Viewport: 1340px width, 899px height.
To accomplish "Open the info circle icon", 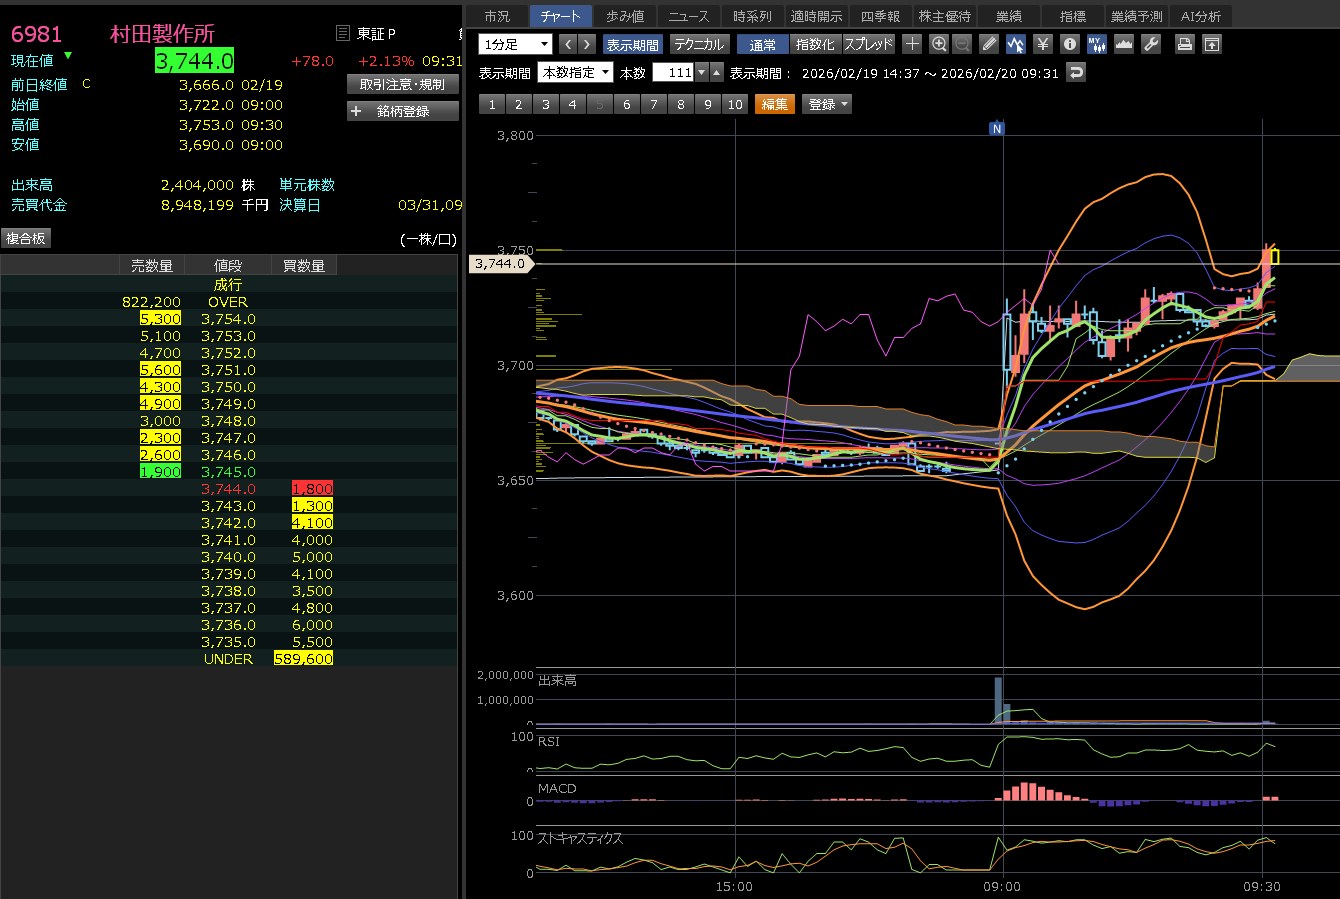I will click(x=1069, y=44).
